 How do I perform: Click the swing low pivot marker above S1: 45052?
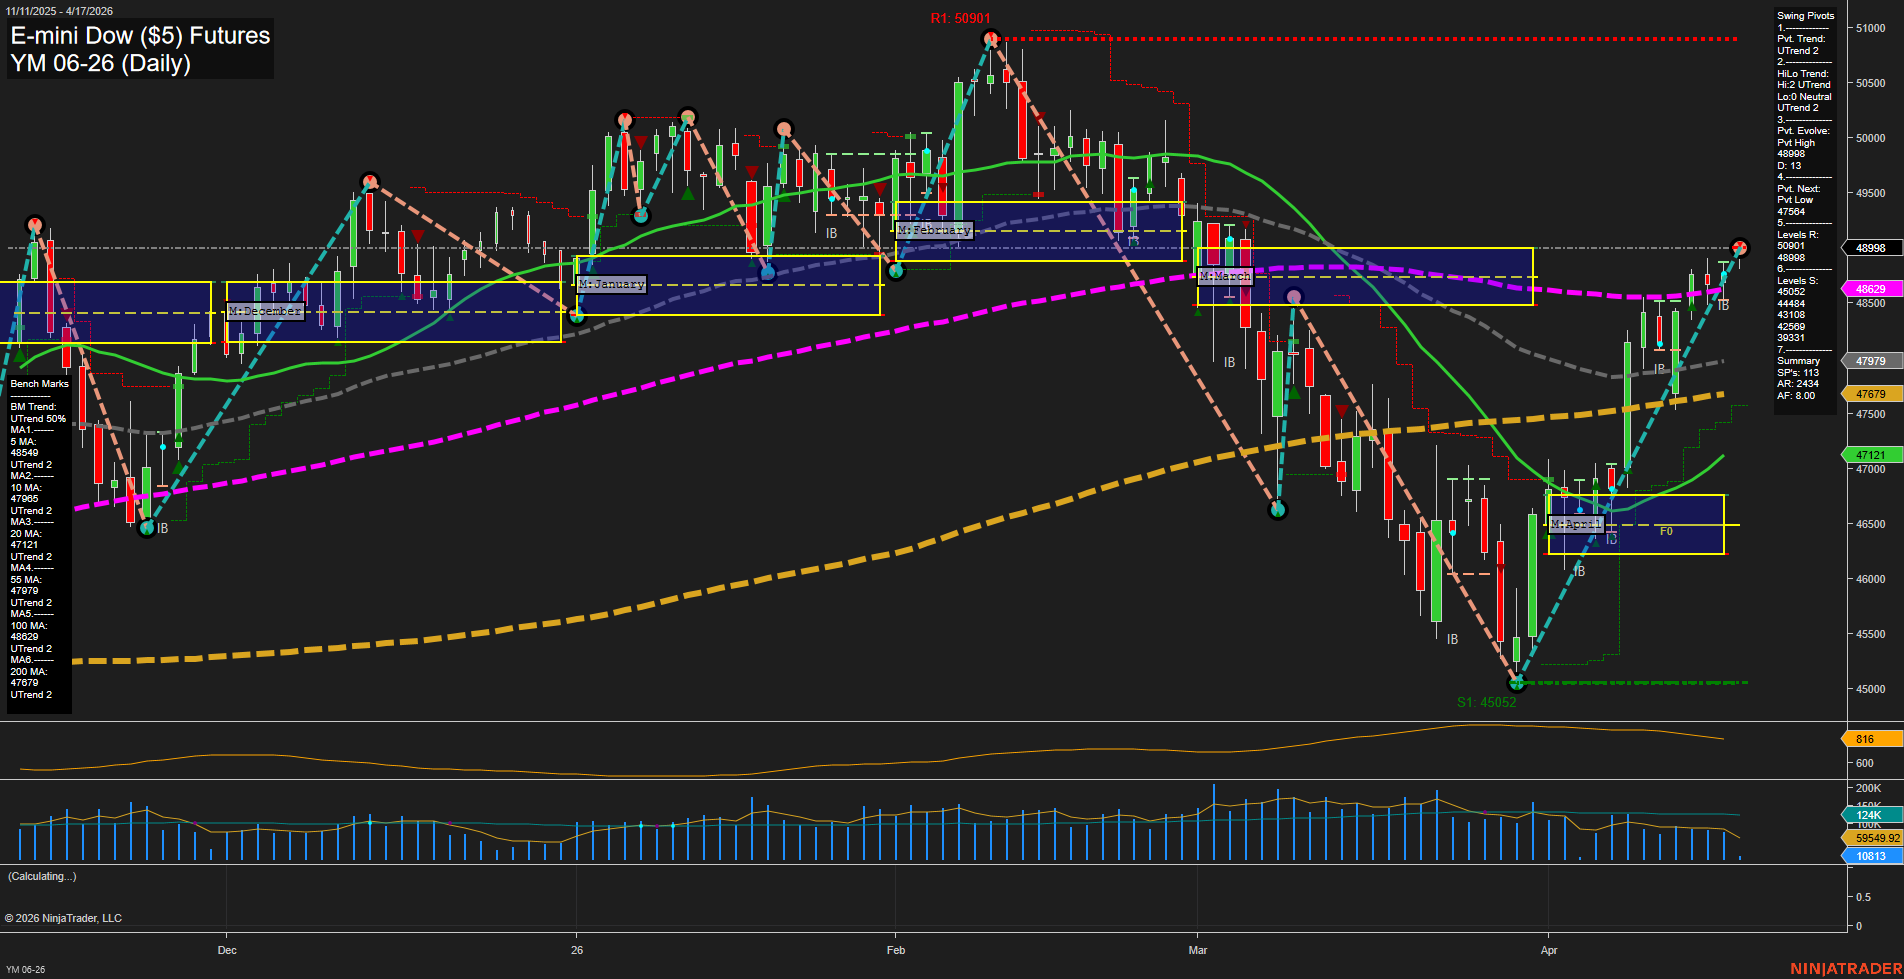pos(1517,682)
